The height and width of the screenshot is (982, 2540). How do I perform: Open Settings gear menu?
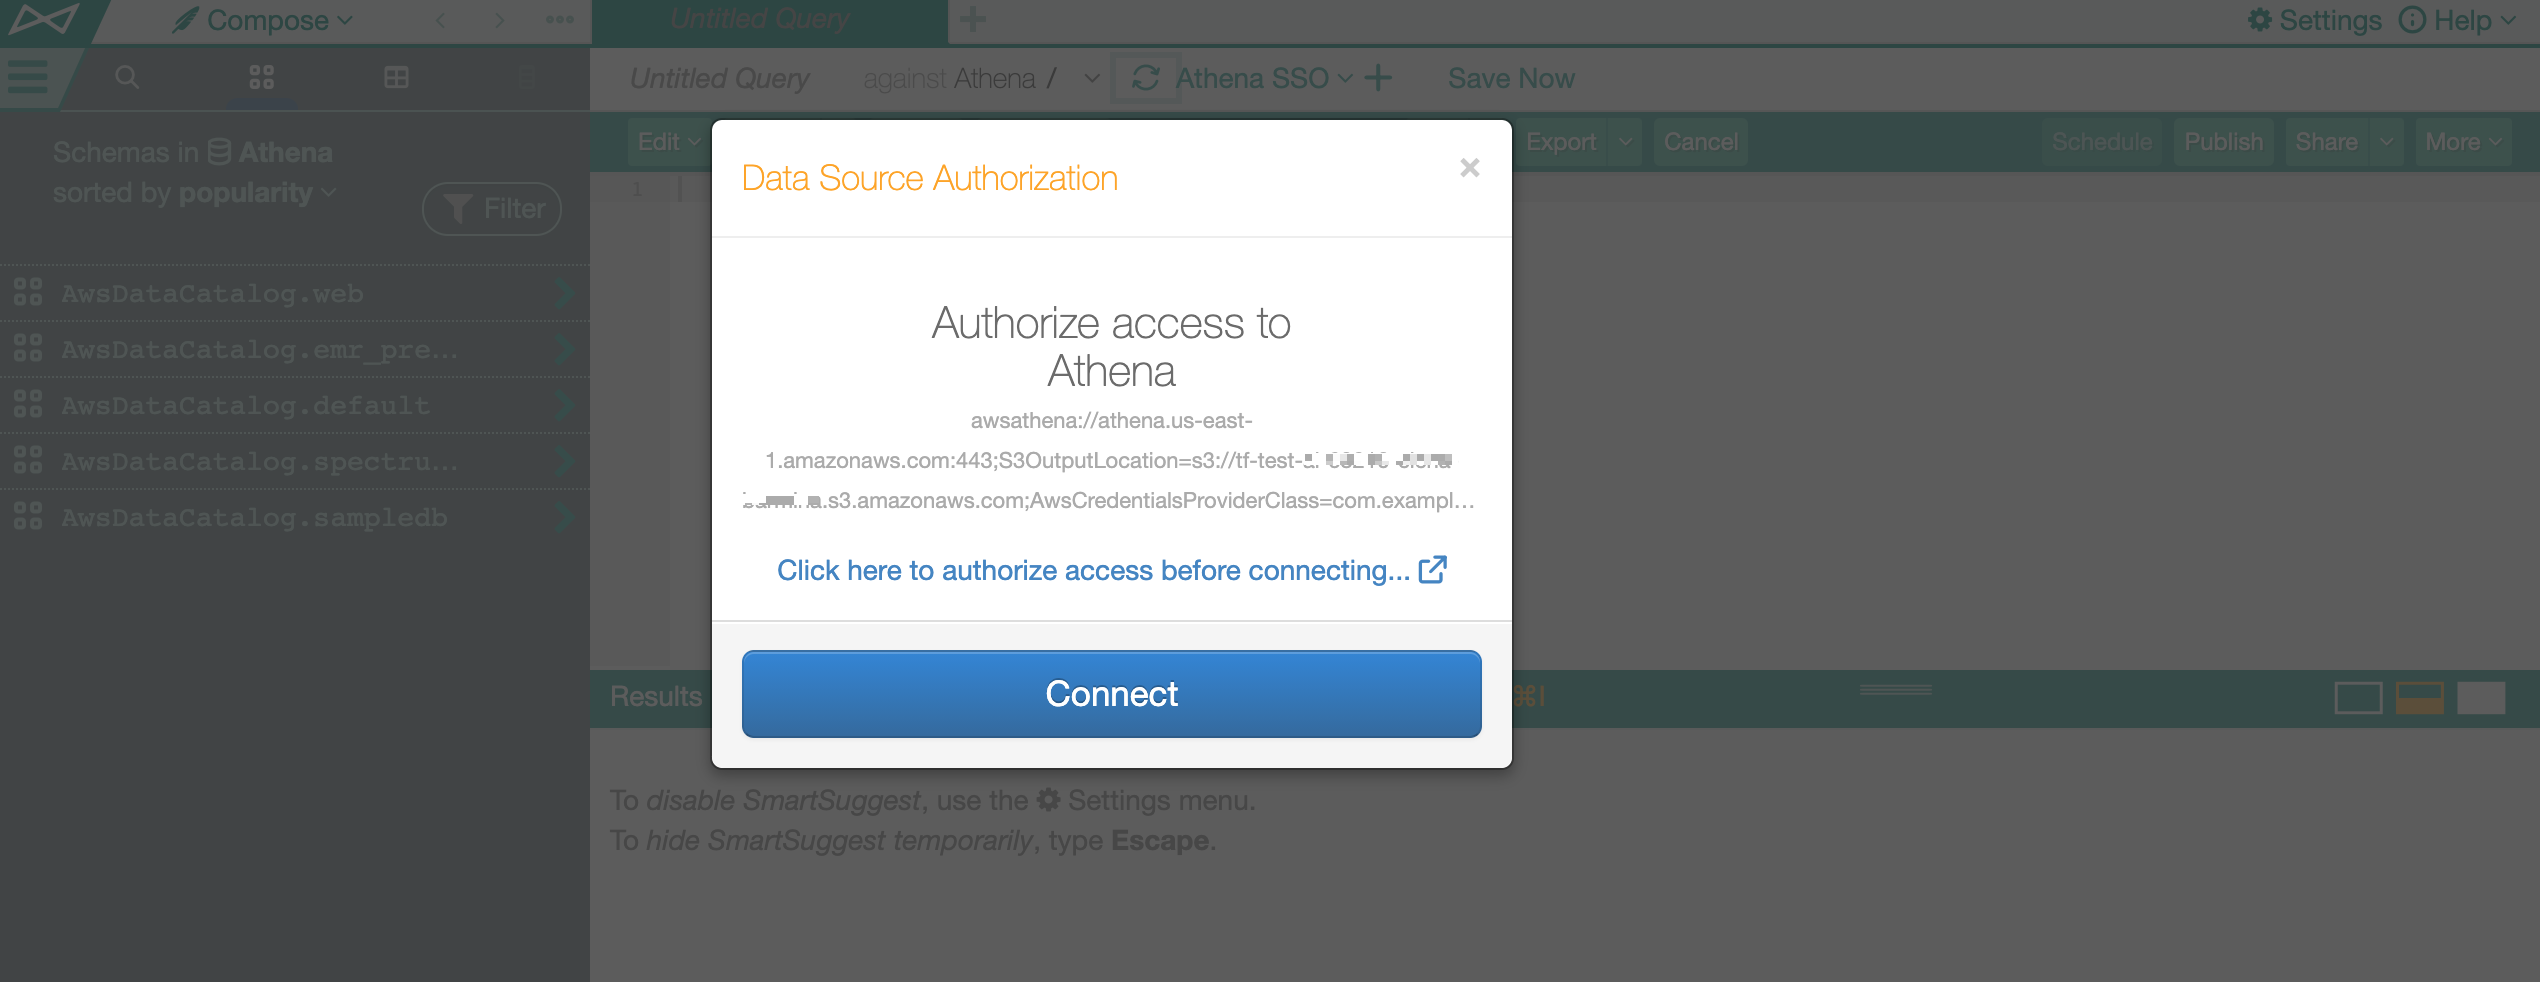coord(2314,20)
